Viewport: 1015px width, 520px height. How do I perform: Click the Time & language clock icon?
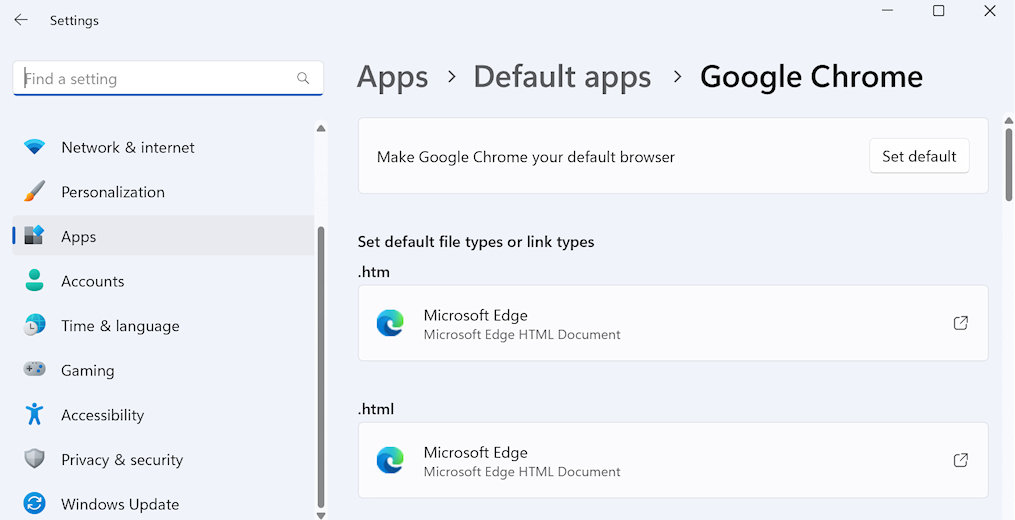click(34, 325)
